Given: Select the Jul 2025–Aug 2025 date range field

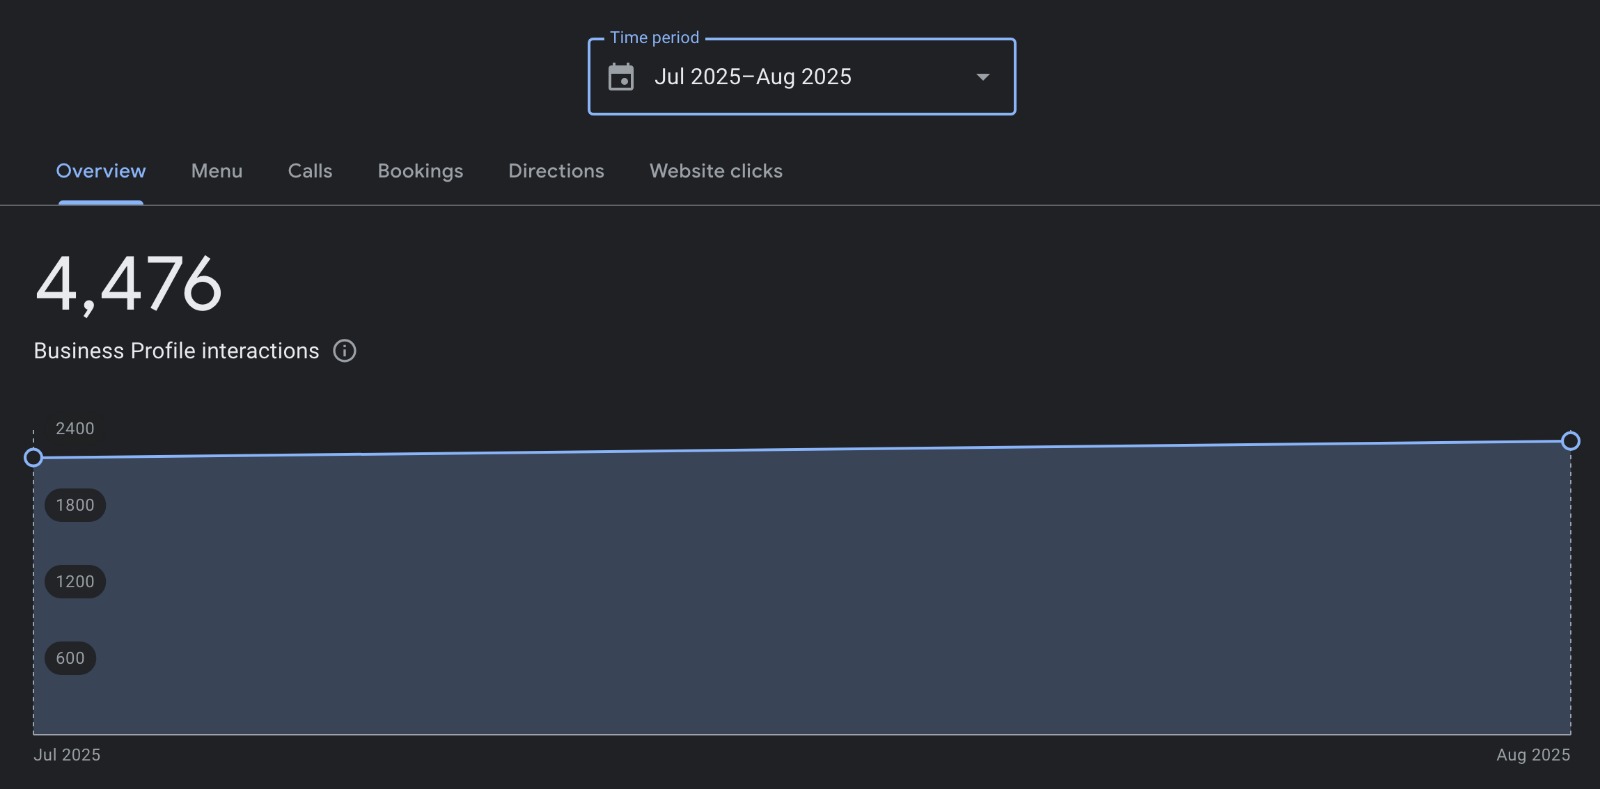Looking at the screenshot, I should tap(753, 77).
